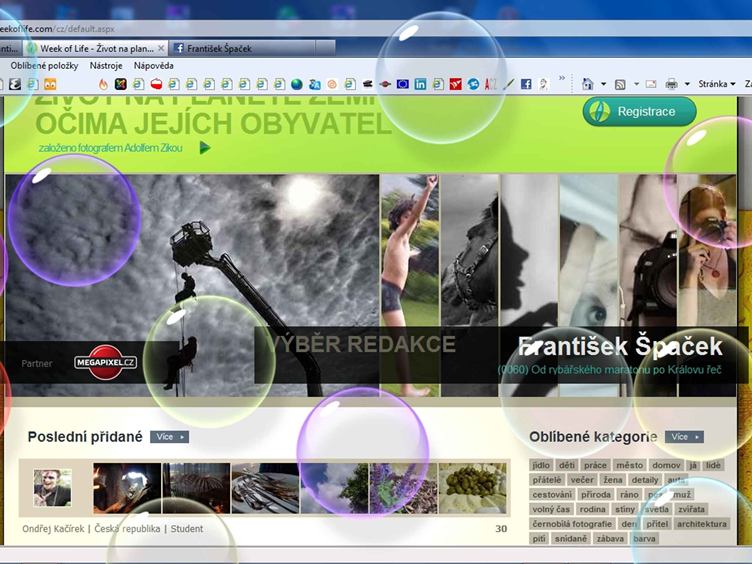Select the zvířata category tag
This screenshot has width=752, height=564.
[x=691, y=509]
